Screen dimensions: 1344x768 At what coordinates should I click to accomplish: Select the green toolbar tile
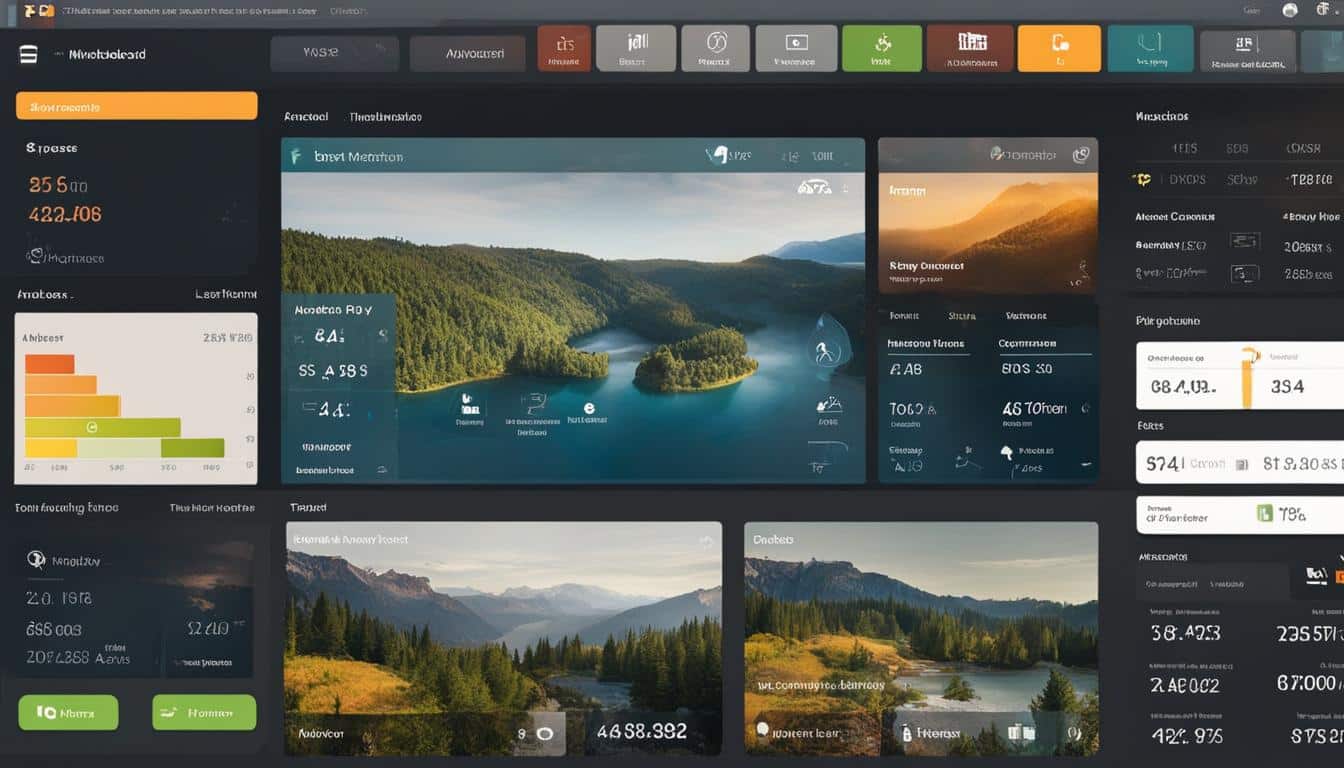tap(881, 48)
